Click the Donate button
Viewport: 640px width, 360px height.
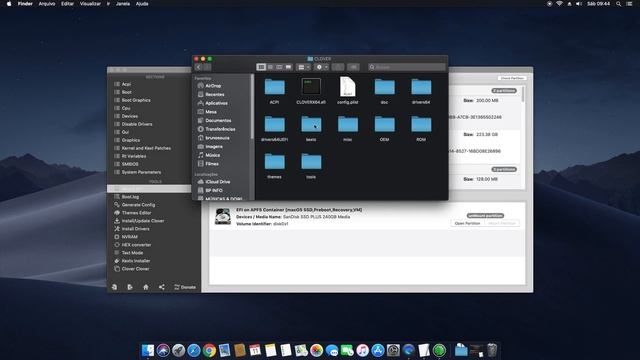pyautogui.click(x=185, y=287)
